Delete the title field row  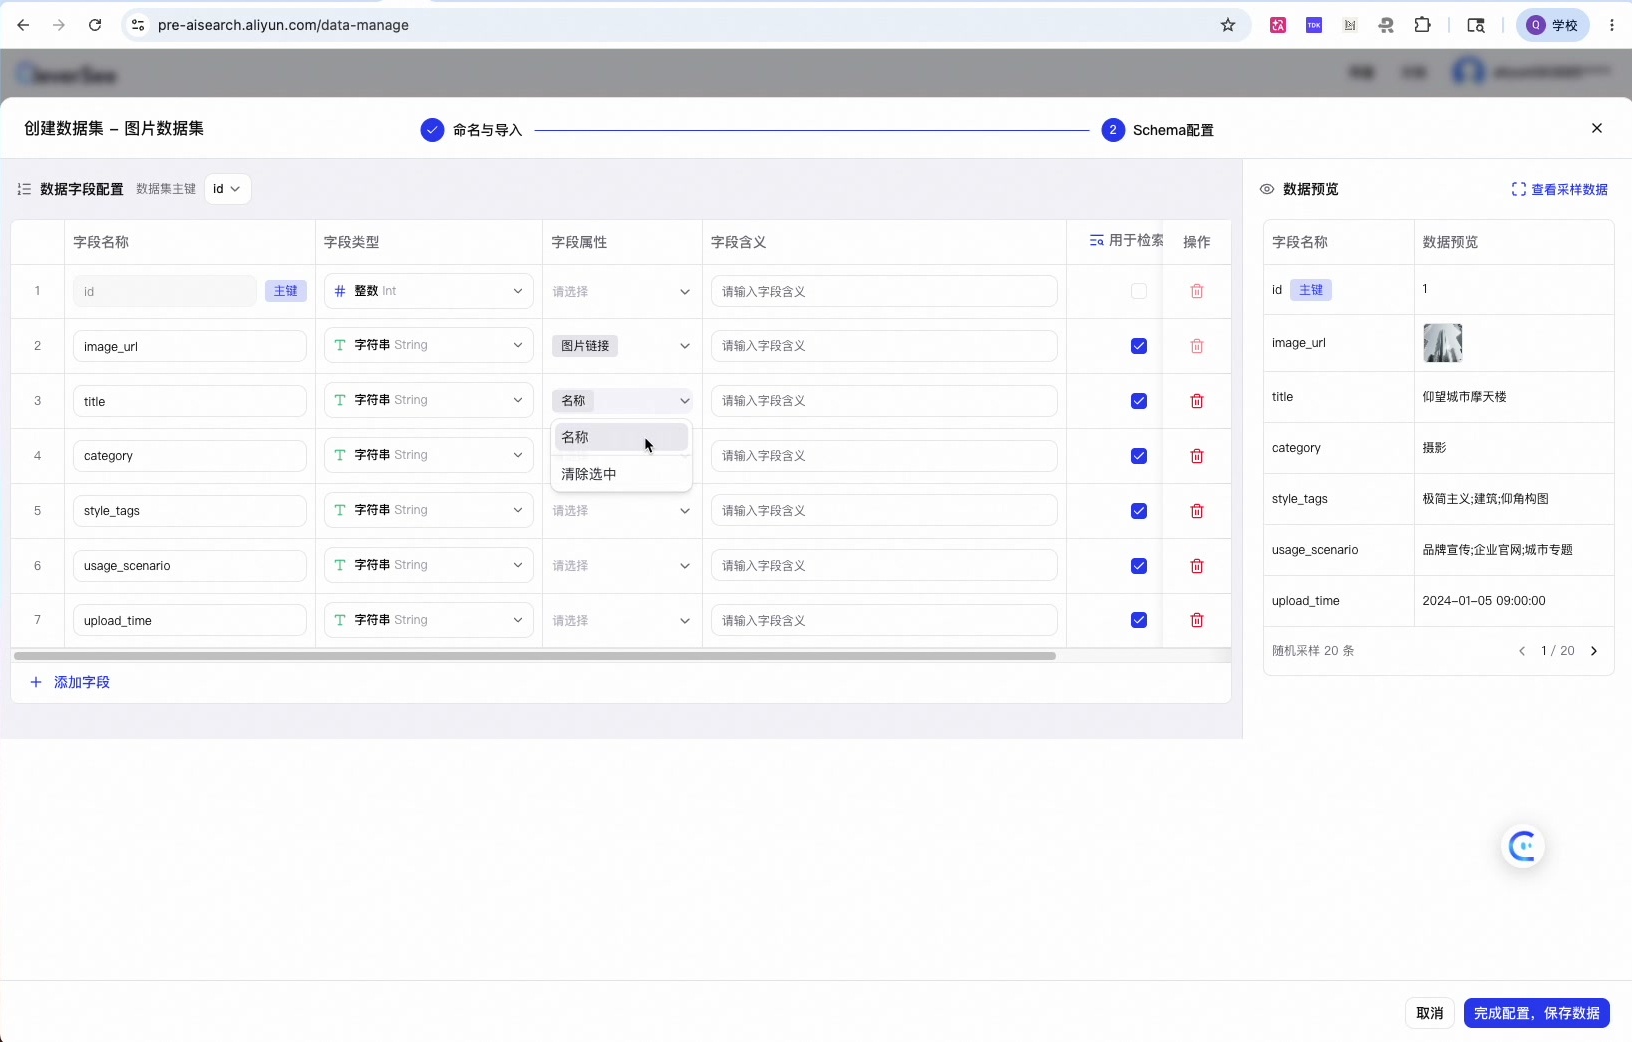(1196, 401)
